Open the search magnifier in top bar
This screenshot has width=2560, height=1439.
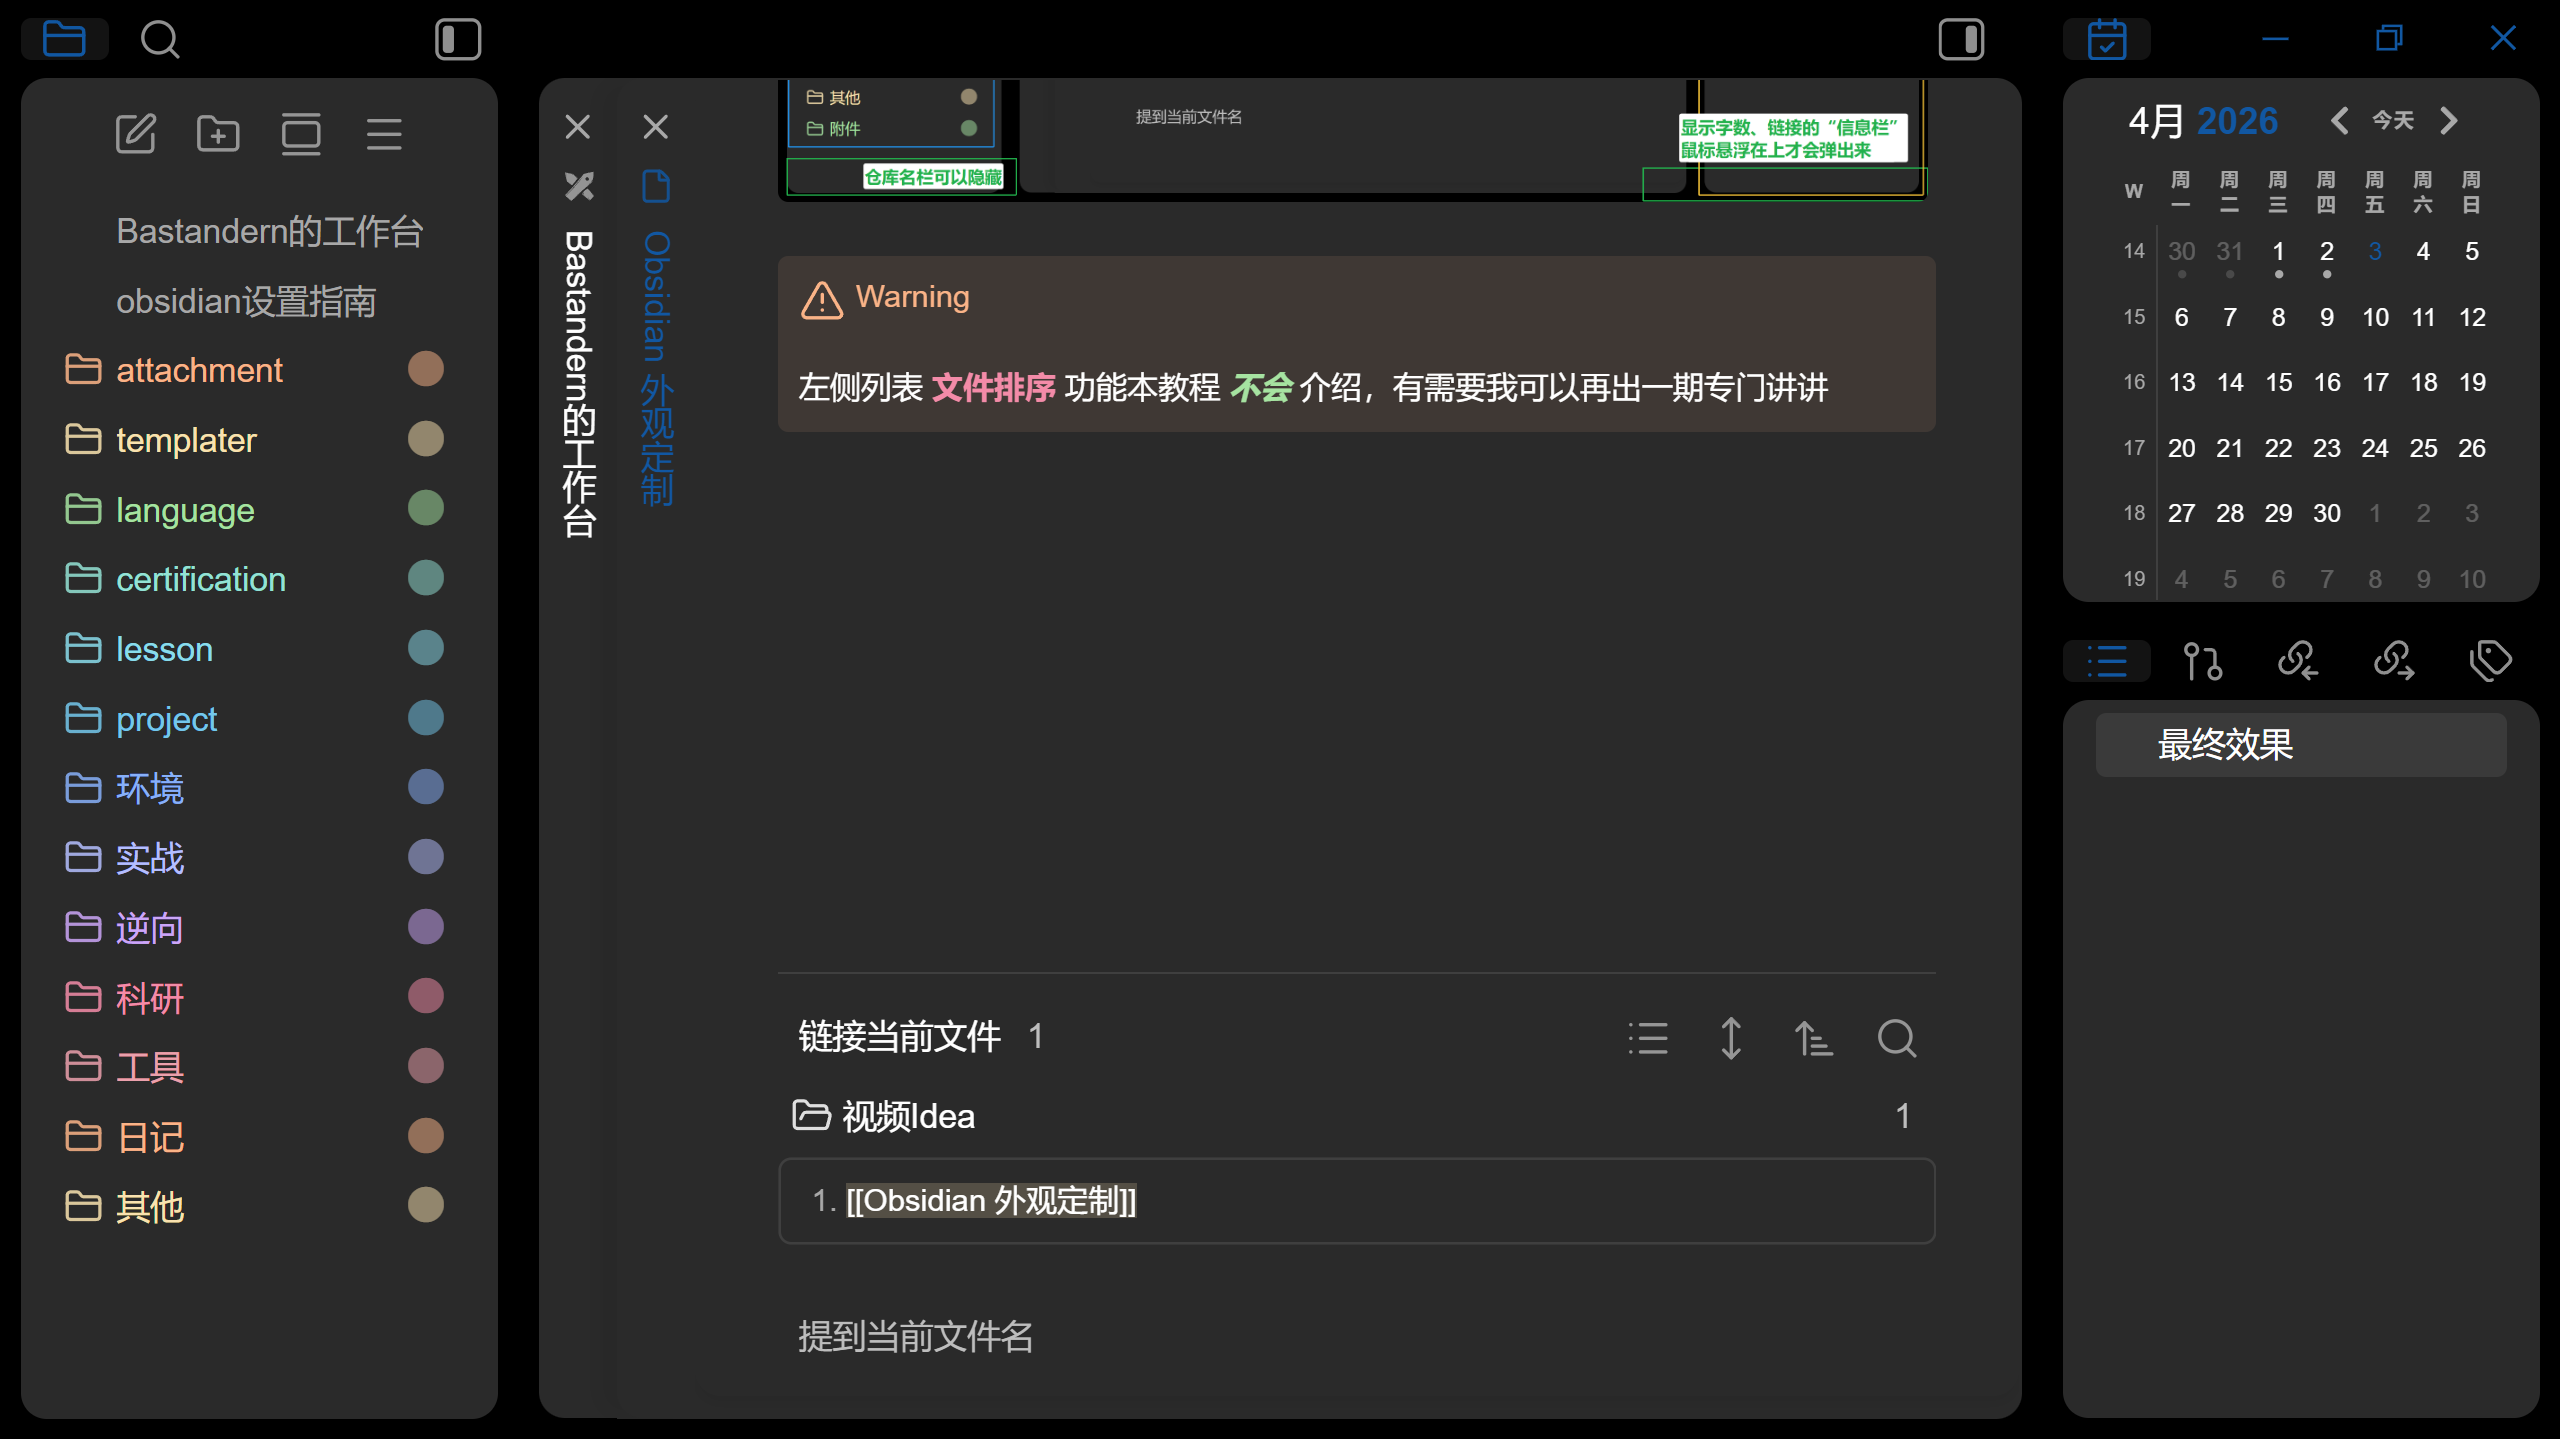pos(159,40)
